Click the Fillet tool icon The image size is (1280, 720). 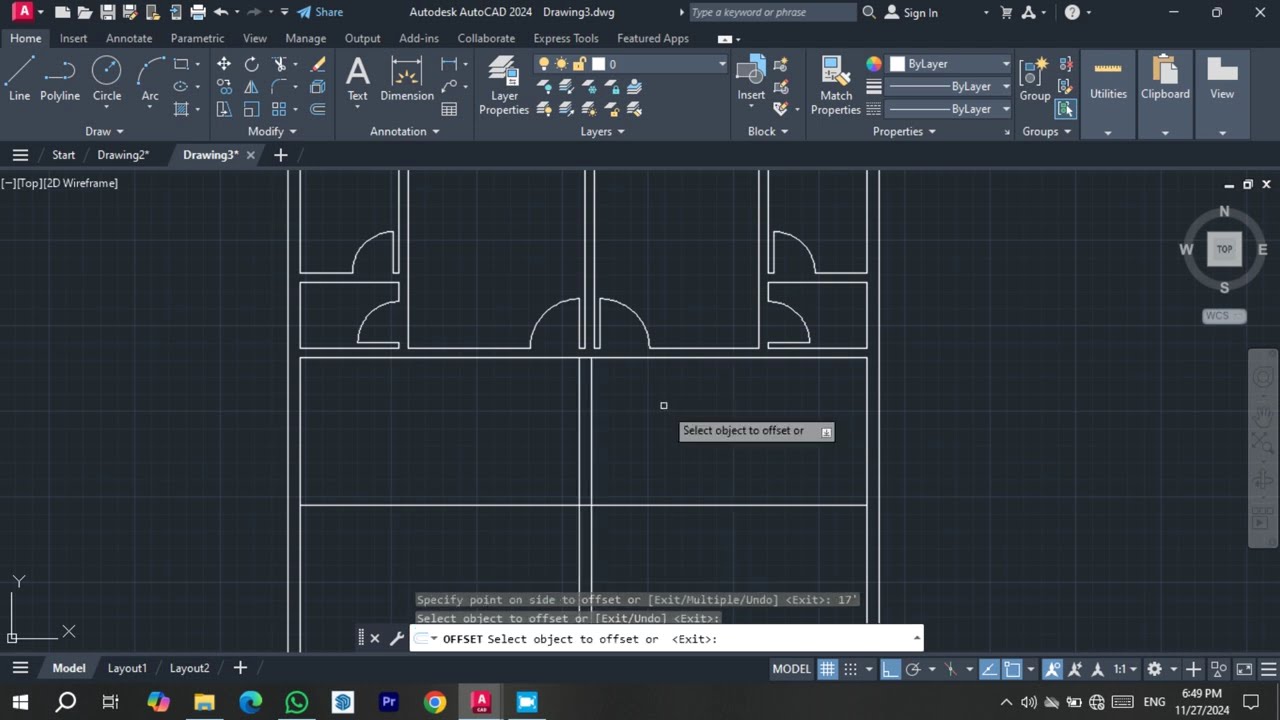click(x=280, y=87)
